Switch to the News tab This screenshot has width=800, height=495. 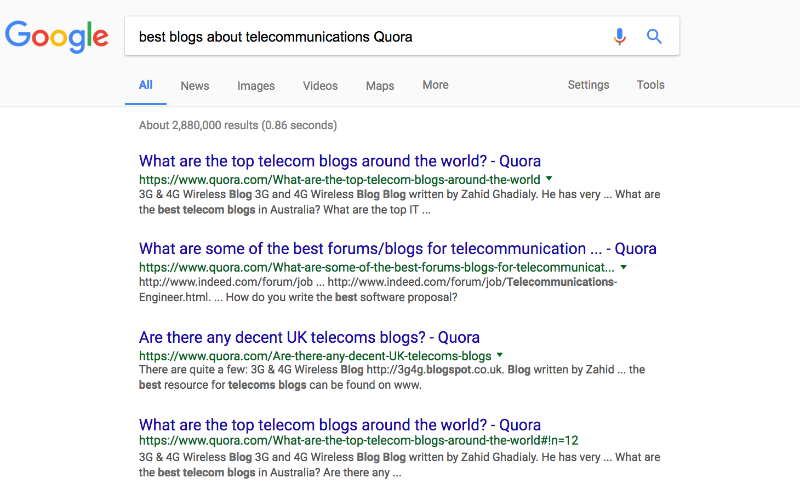coord(195,86)
